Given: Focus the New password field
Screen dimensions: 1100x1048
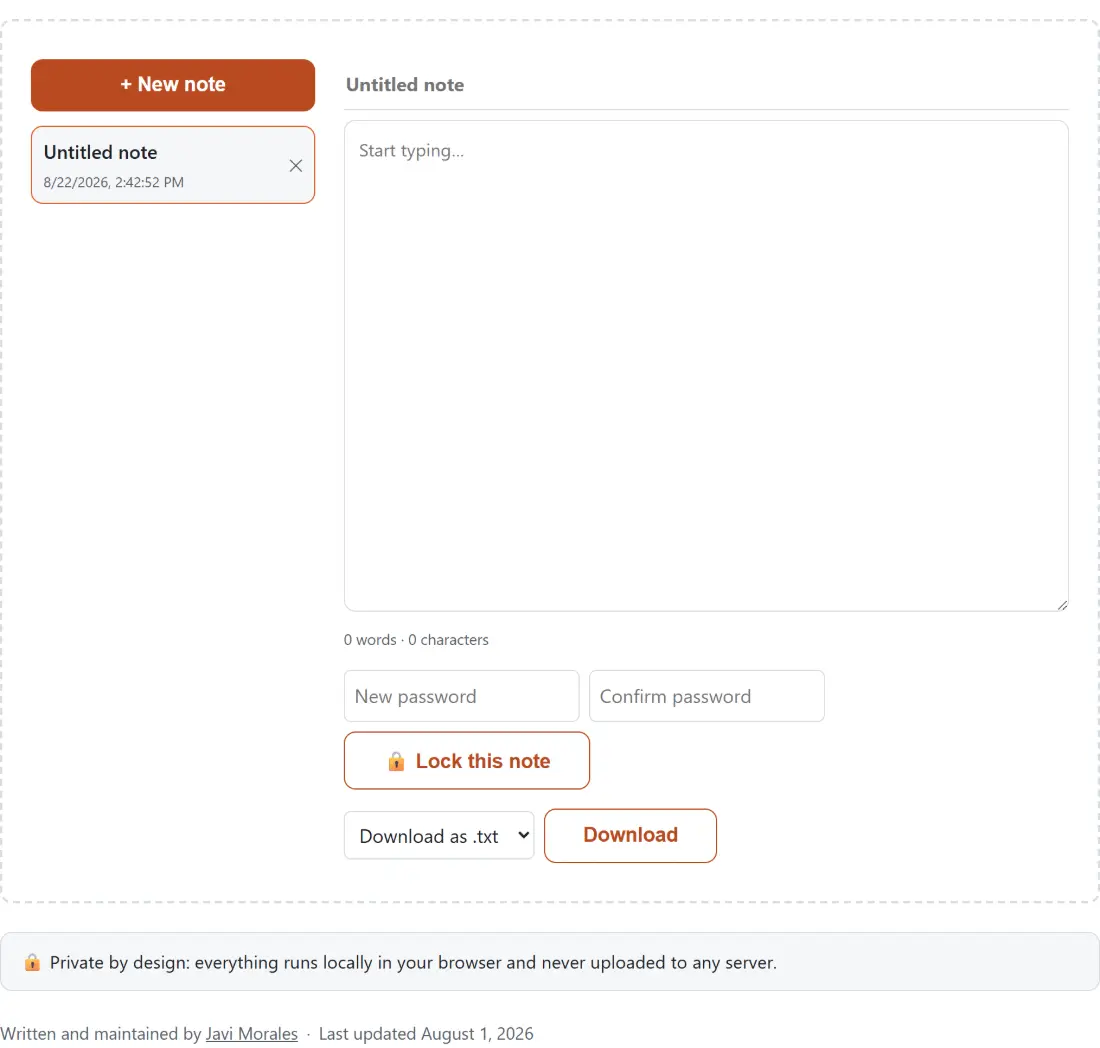Looking at the screenshot, I should (462, 696).
